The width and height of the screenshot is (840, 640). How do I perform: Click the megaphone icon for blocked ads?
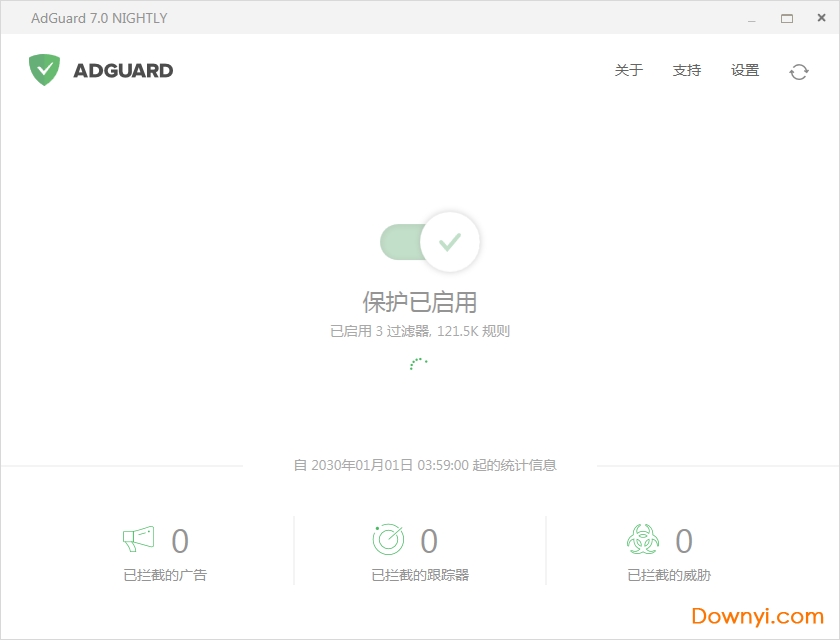(137, 540)
